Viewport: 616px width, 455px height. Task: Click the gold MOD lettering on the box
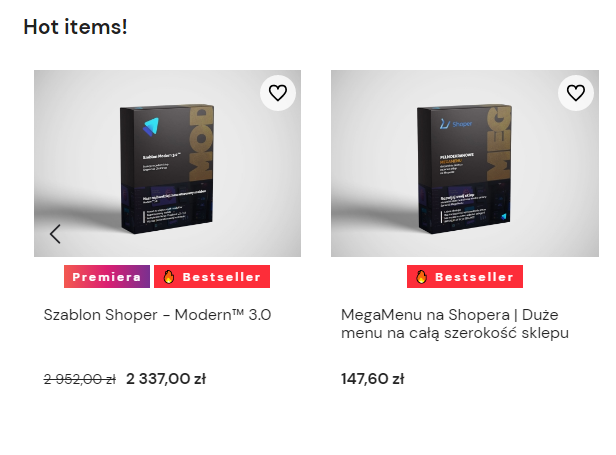201,143
